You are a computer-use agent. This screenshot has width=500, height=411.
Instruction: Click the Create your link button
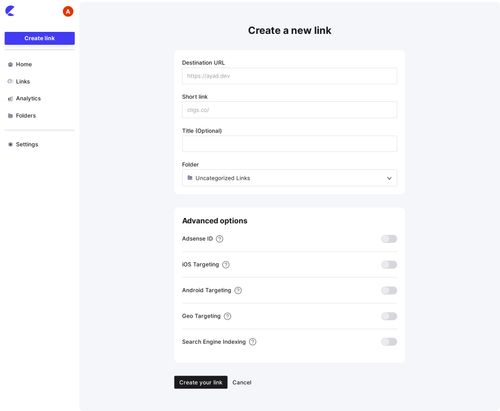201,382
